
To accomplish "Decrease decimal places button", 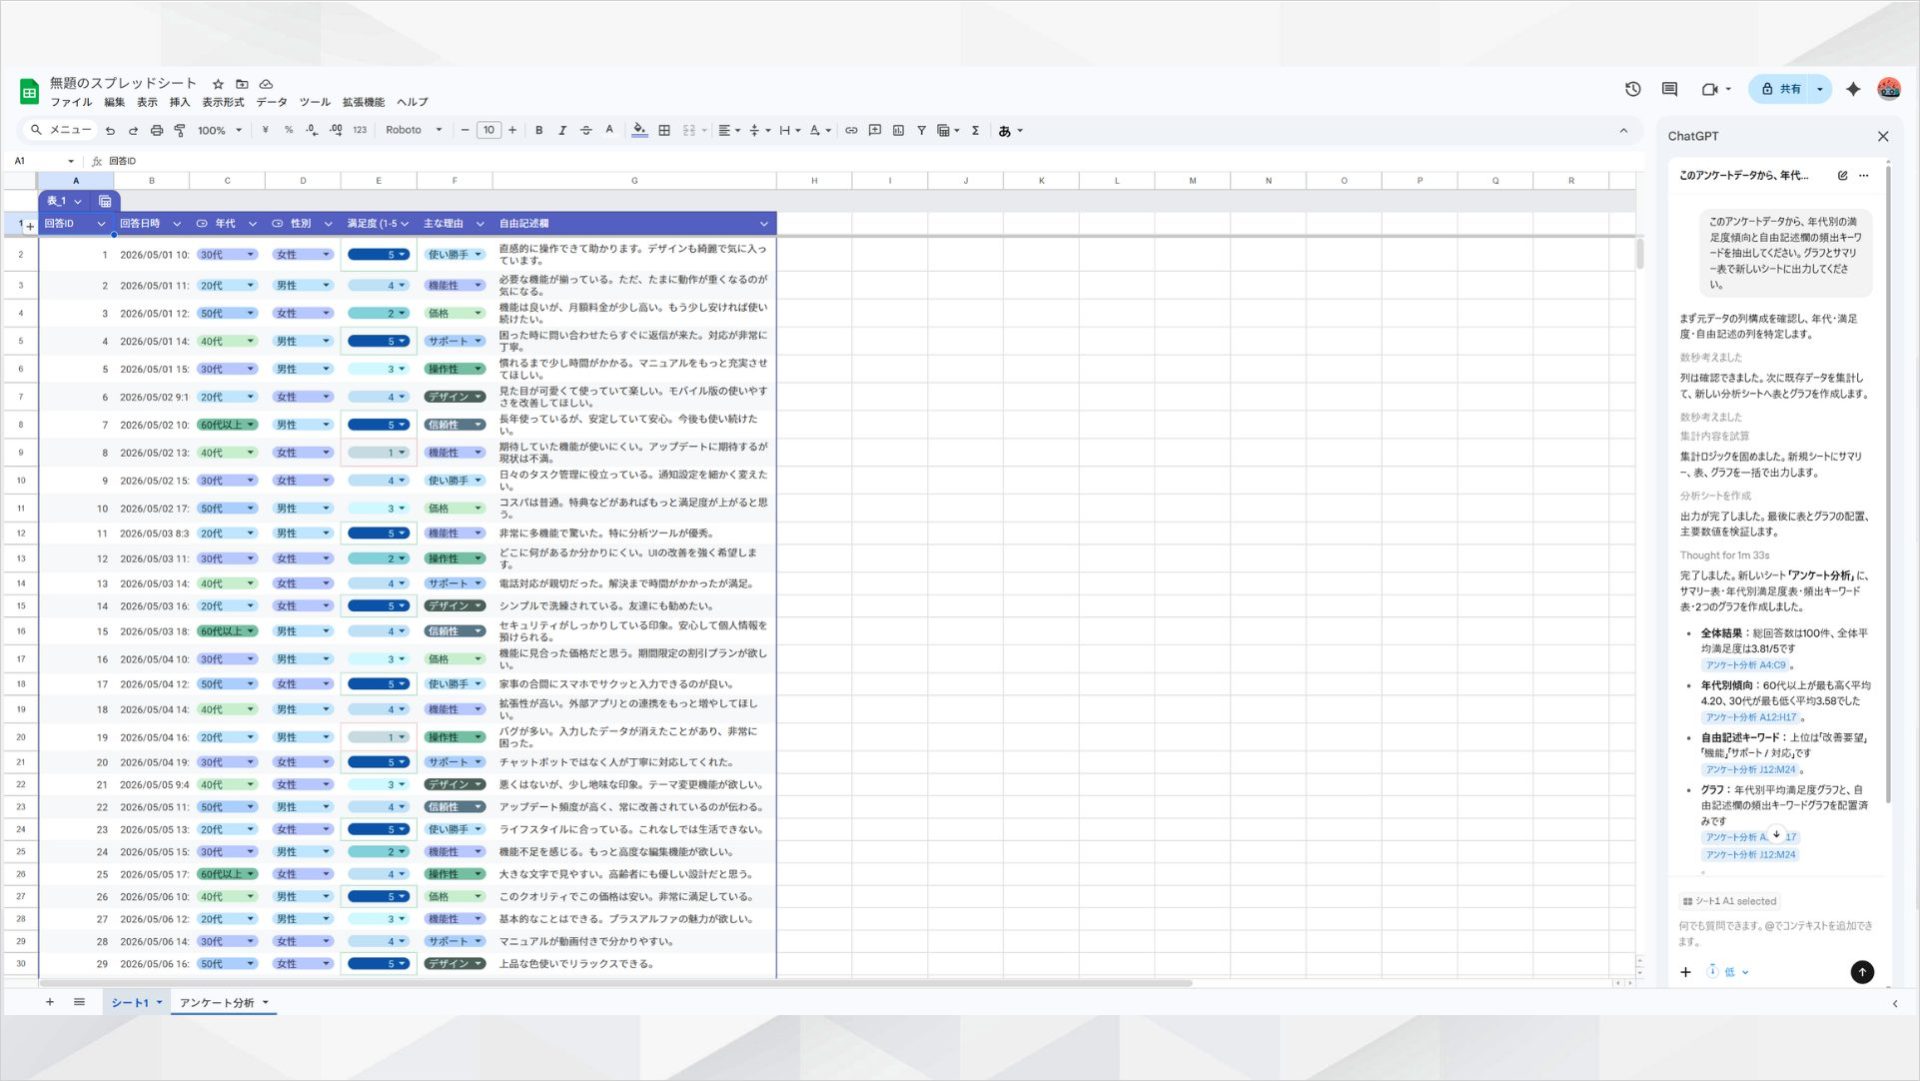I will 311,130.
